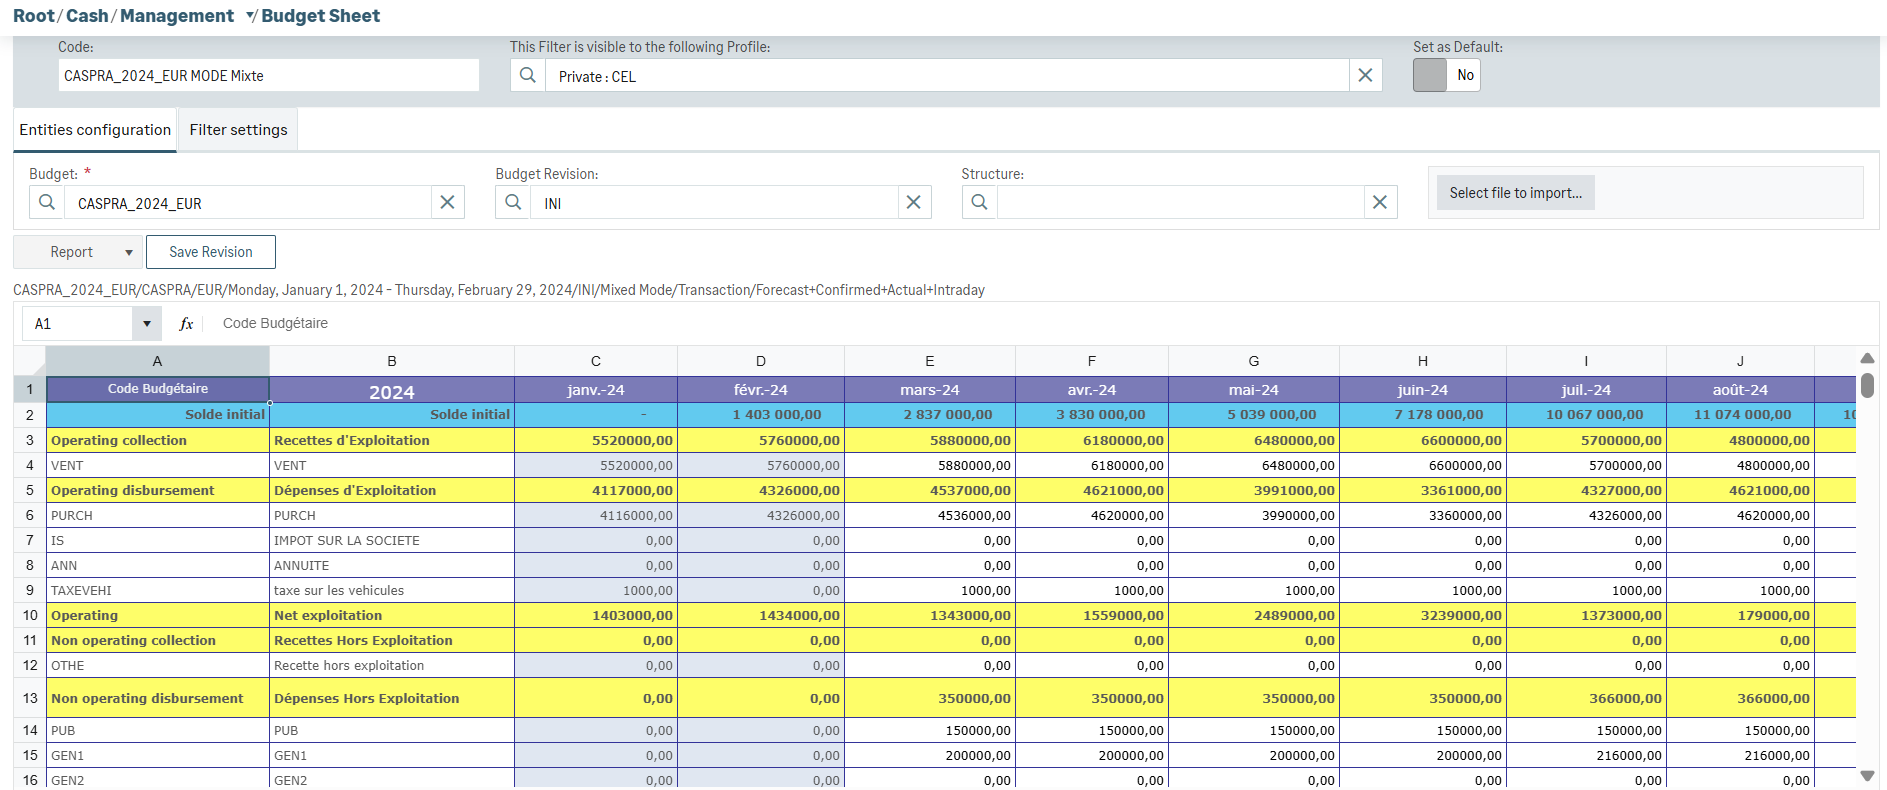
Task: Clear the INI budget revision value
Action: point(913,203)
